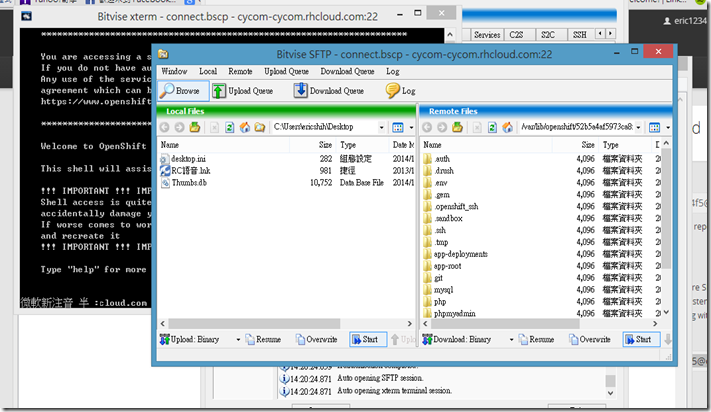Open the remote view mode dropdown arrow
711x412 pixels.
(x=668, y=127)
